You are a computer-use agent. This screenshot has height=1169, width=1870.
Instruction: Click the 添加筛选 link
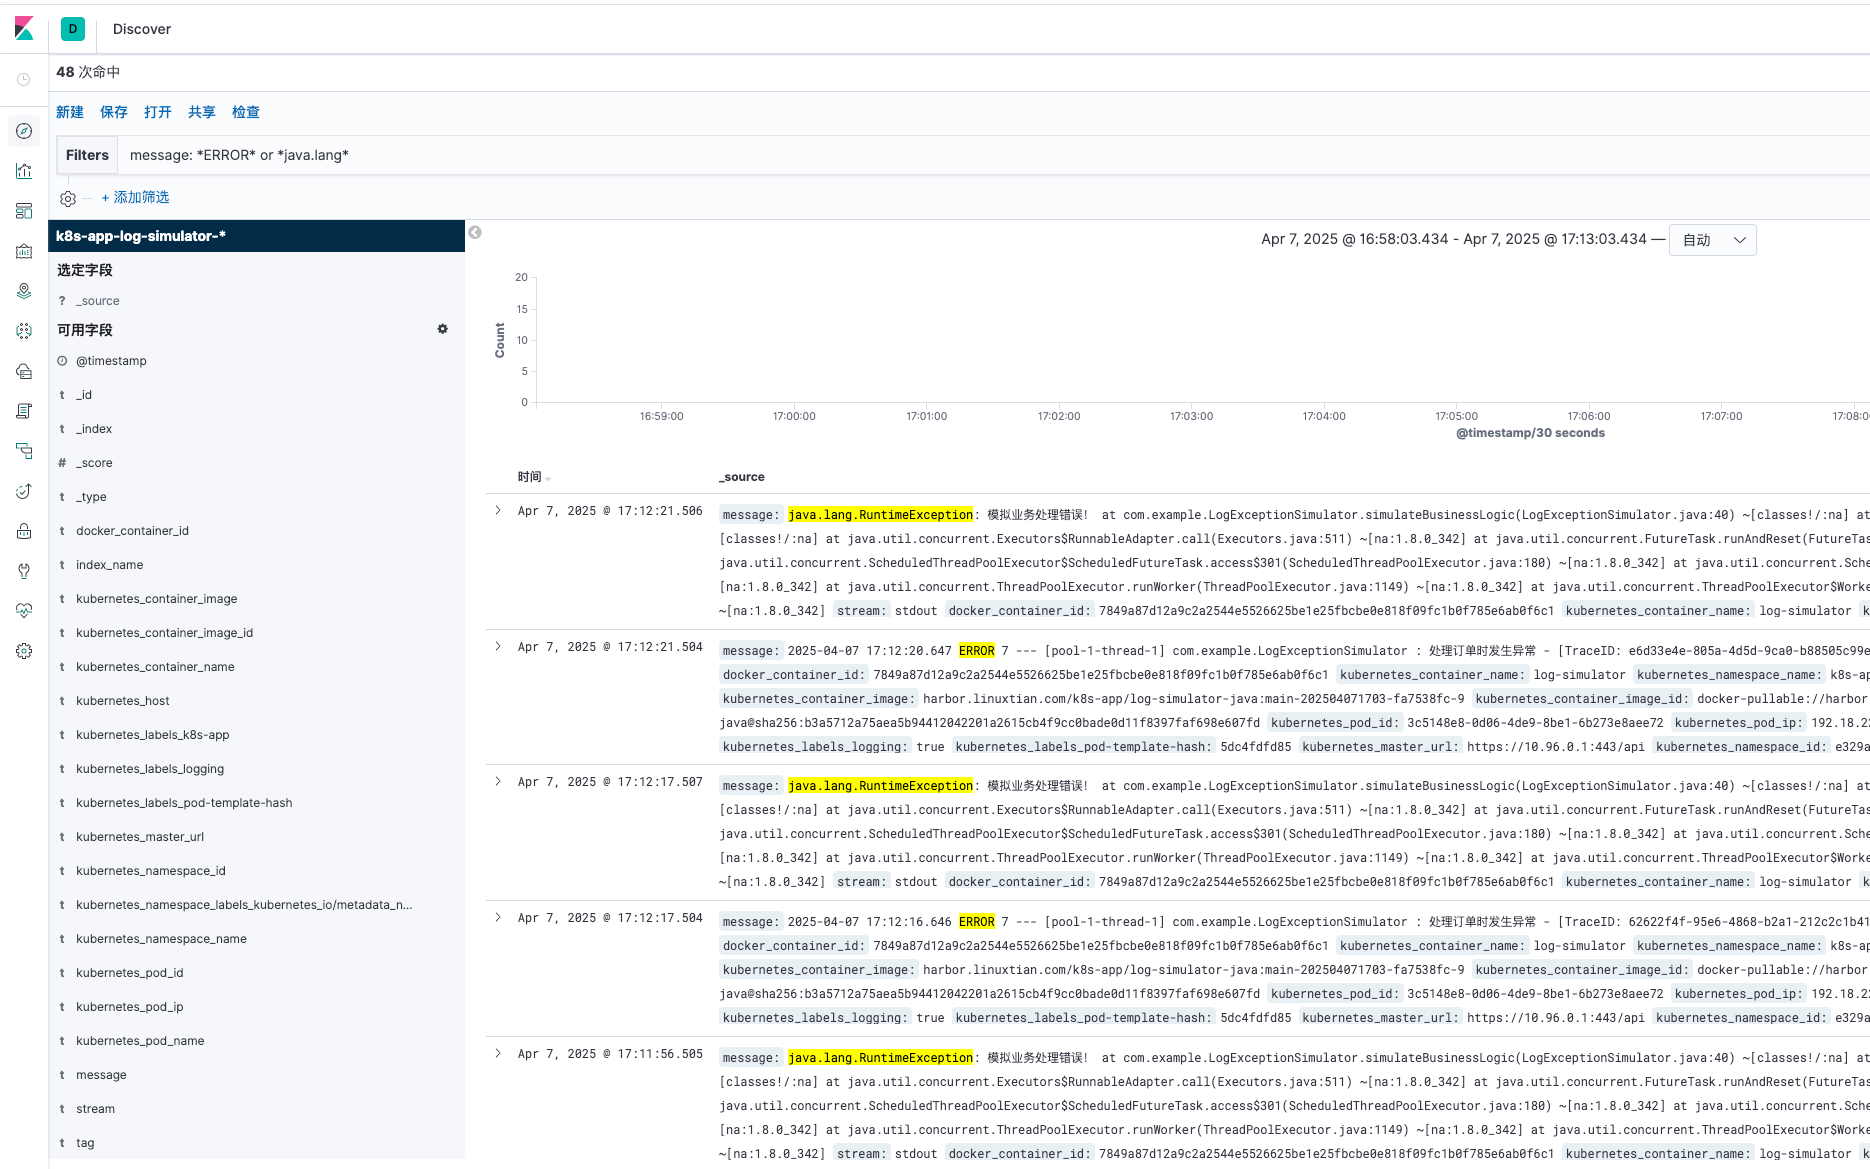[x=135, y=198]
